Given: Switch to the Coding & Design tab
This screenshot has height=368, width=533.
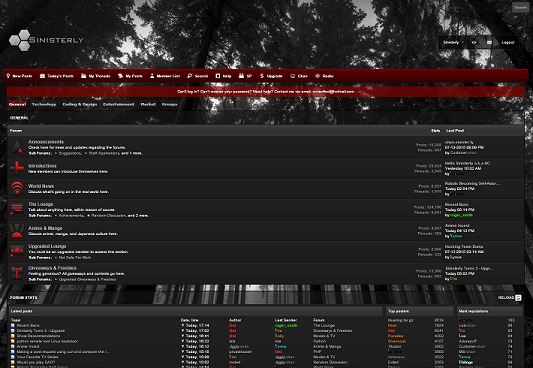Looking at the screenshot, I should point(80,104).
